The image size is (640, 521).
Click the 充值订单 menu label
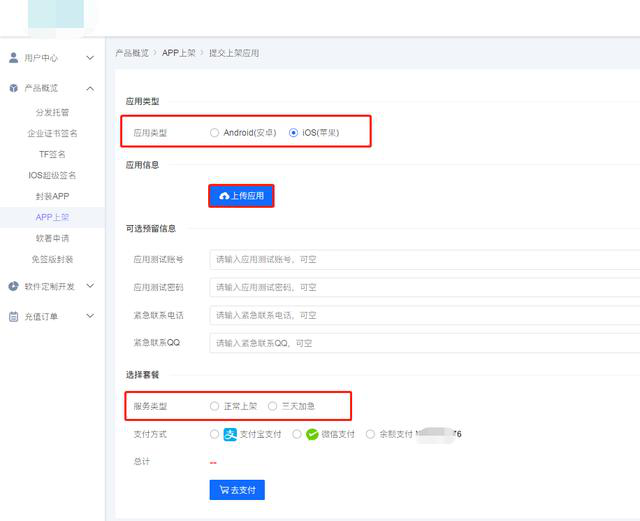tap(41, 316)
